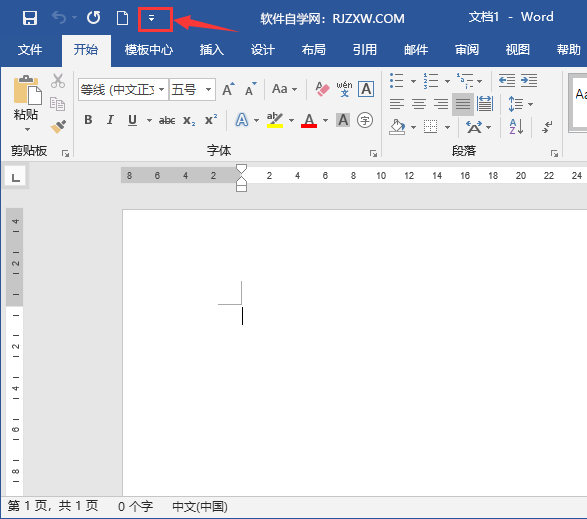Click the character border A icon
587x519 pixels.
(x=366, y=89)
